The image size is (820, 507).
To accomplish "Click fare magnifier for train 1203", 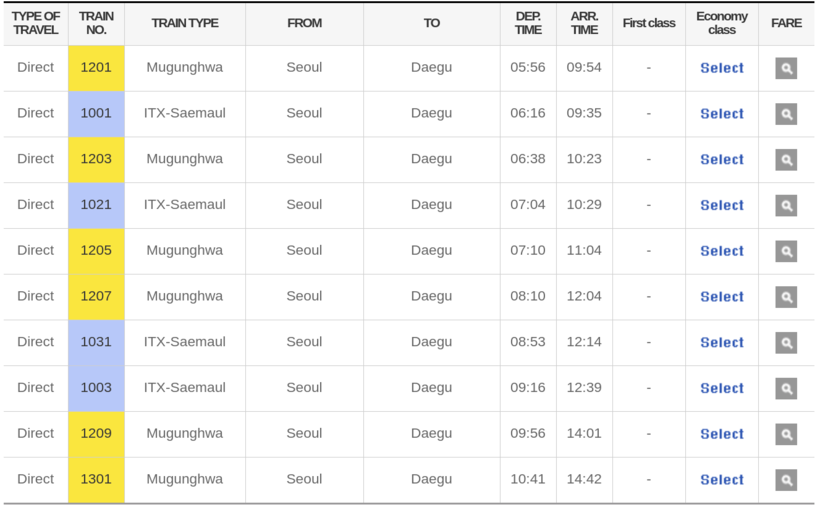I will (x=786, y=160).
